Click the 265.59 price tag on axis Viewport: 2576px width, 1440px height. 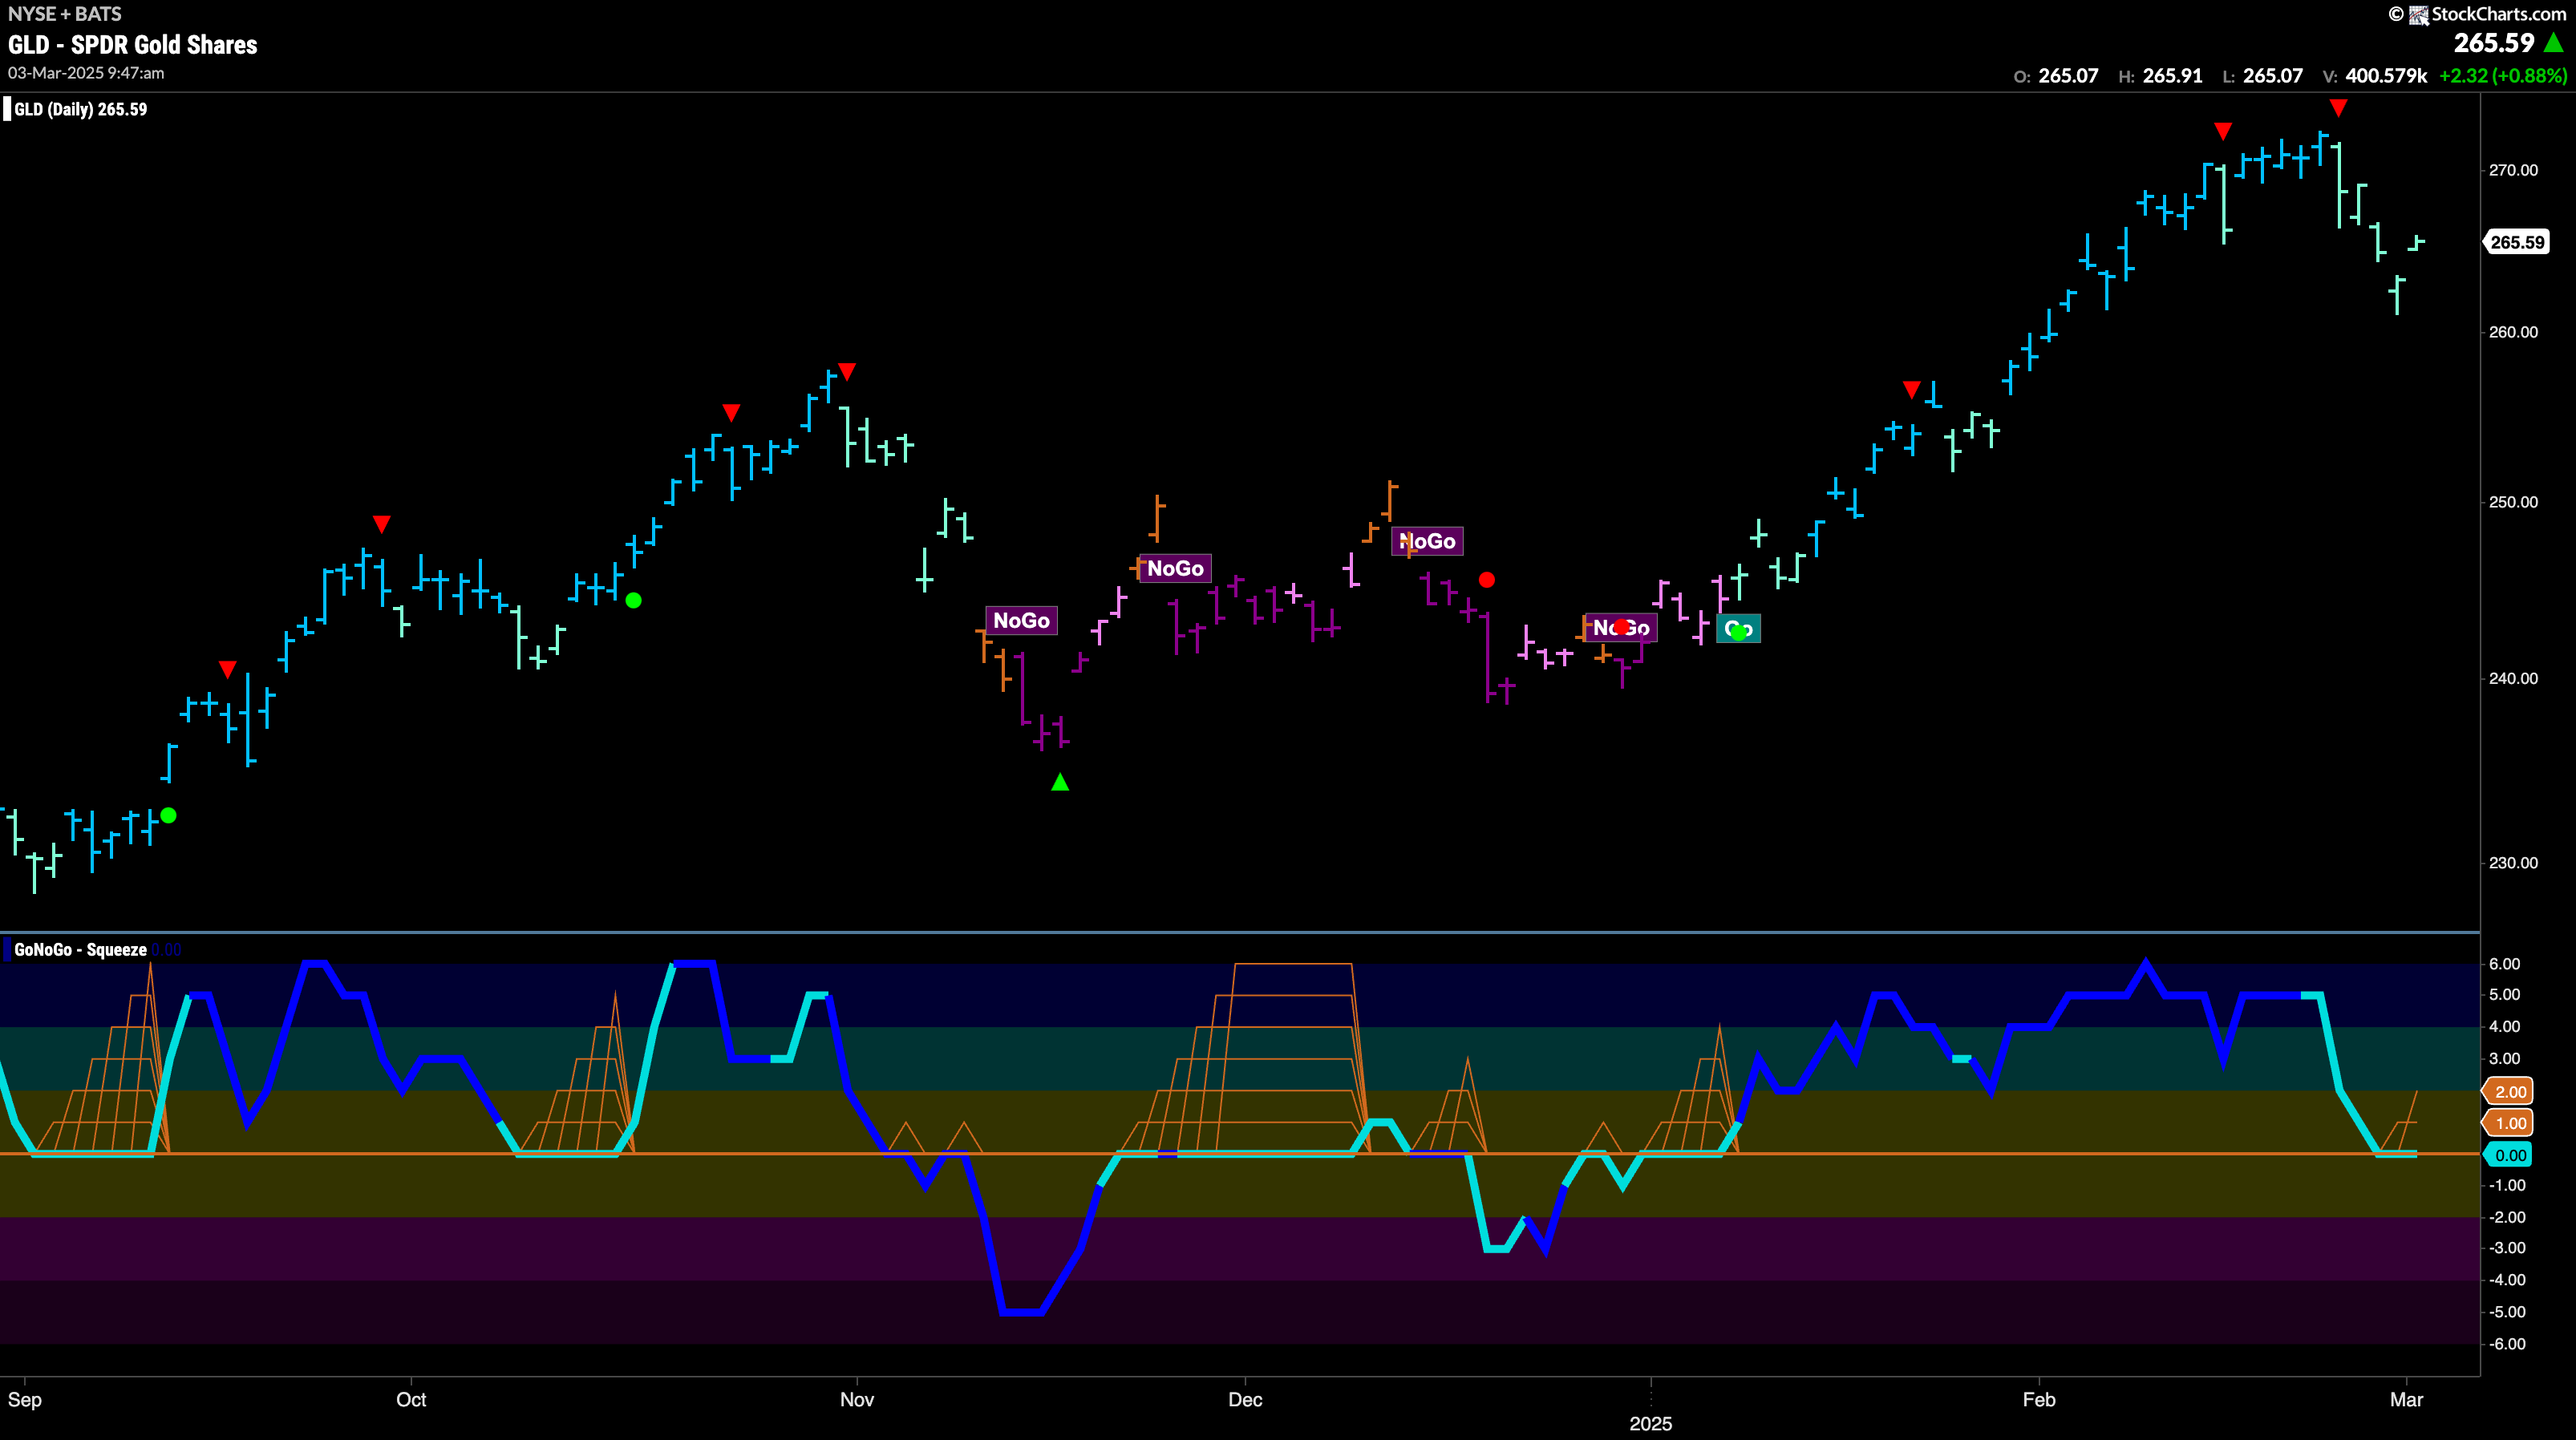pos(2517,242)
